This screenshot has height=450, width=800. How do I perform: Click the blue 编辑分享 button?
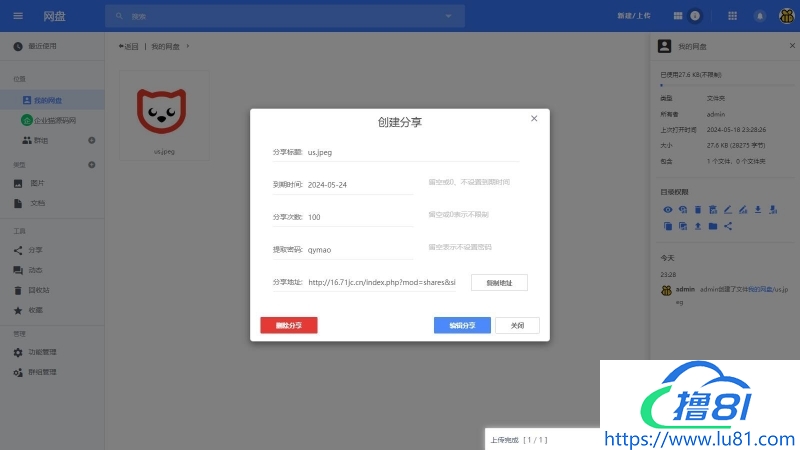tap(462, 325)
